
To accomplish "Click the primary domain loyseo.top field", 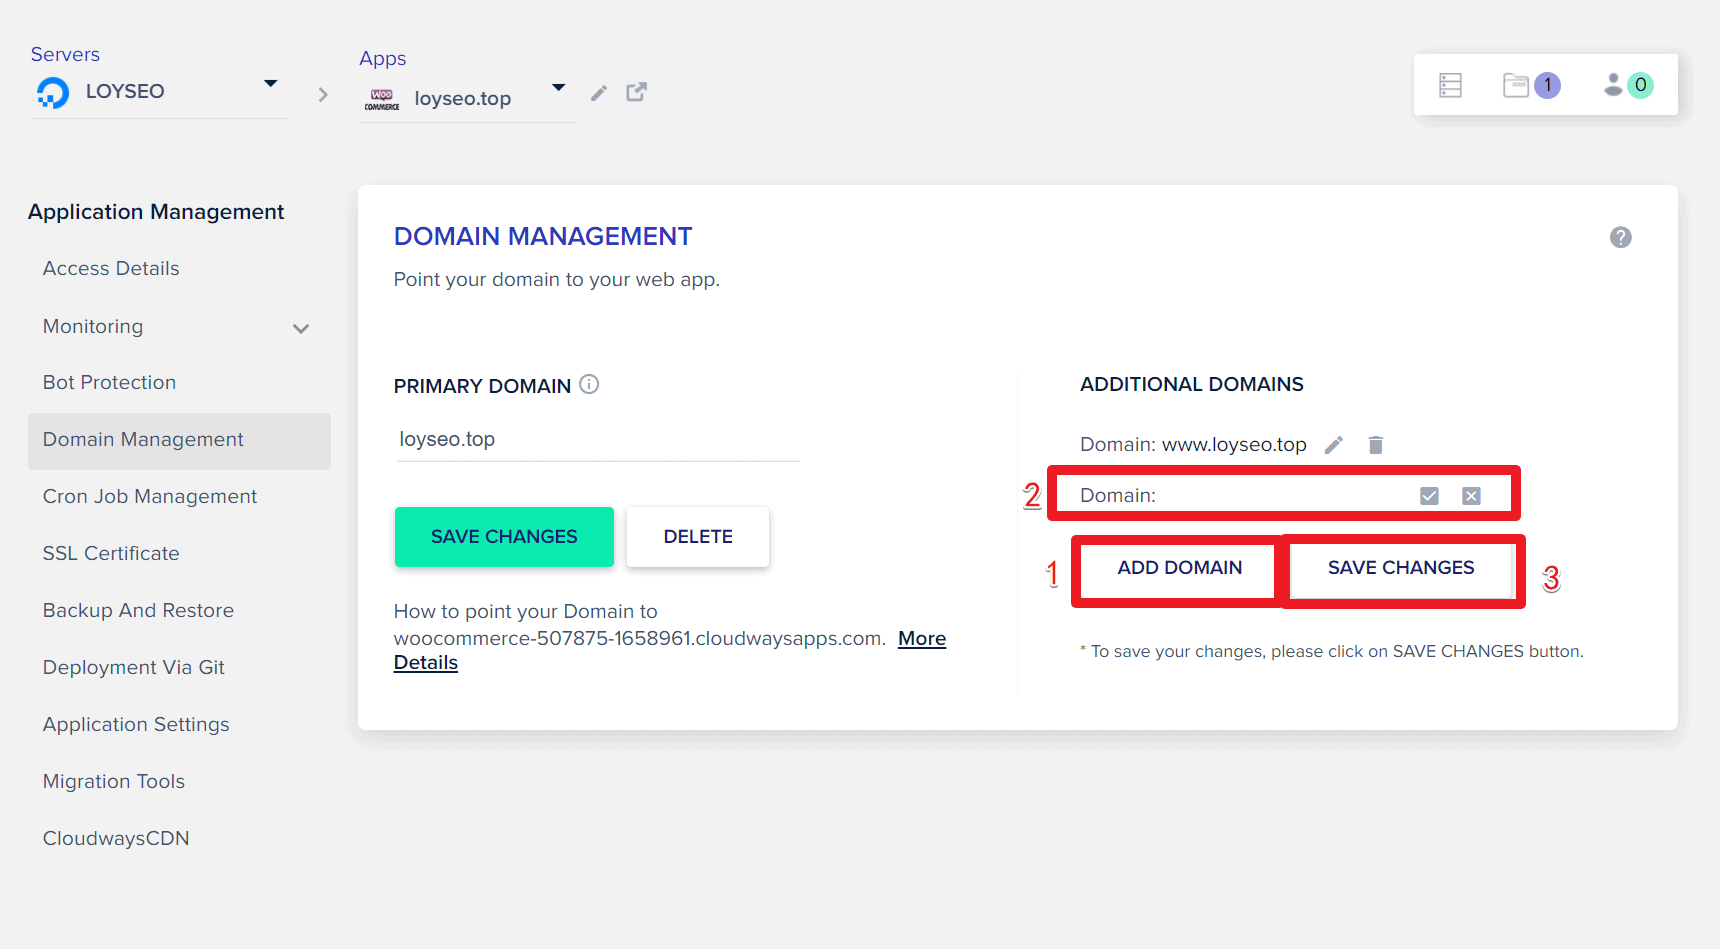I will [598, 440].
